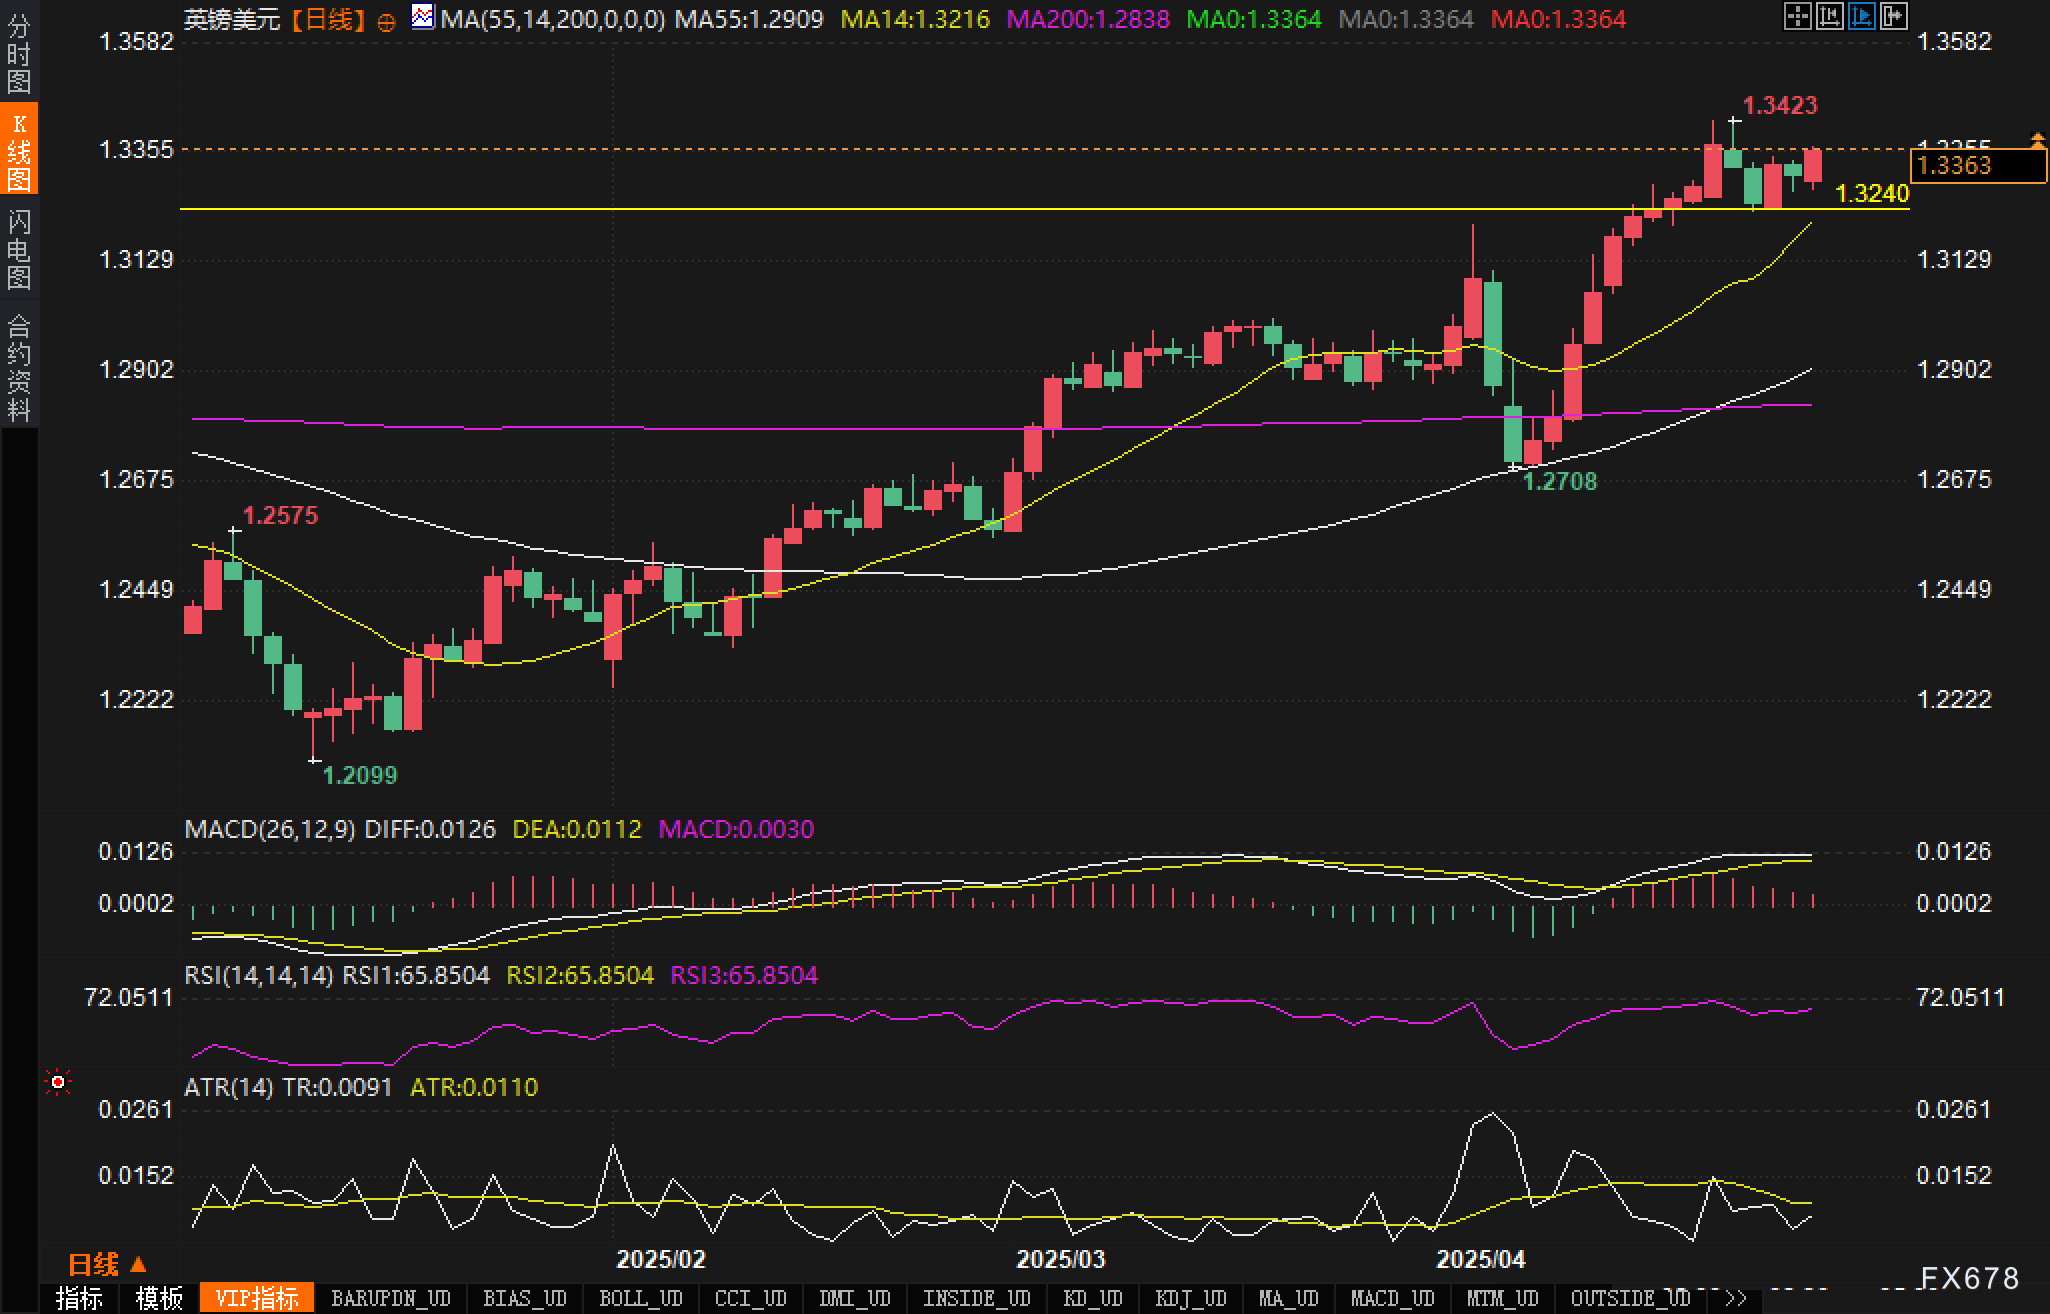Click the MA indicator chart icon
This screenshot has height=1314, width=2050.
[x=423, y=17]
